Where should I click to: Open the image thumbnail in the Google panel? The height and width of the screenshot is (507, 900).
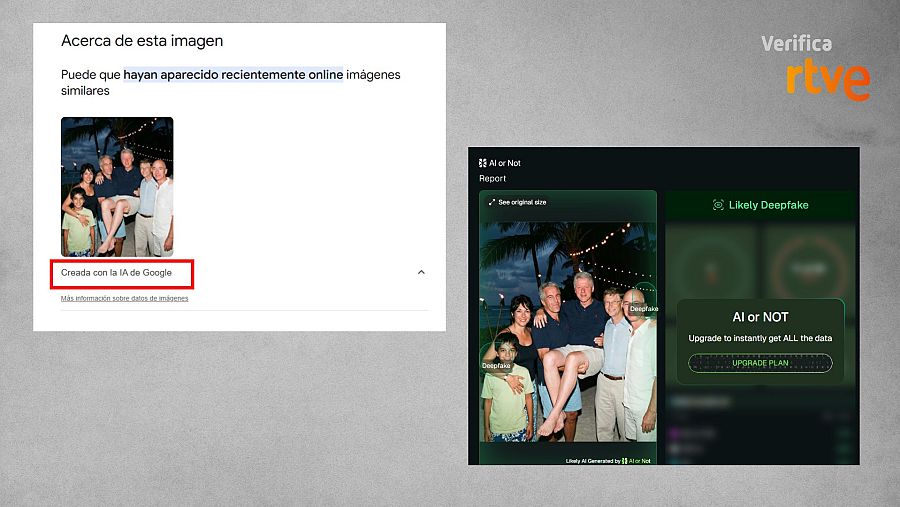(x=117, y=187)
